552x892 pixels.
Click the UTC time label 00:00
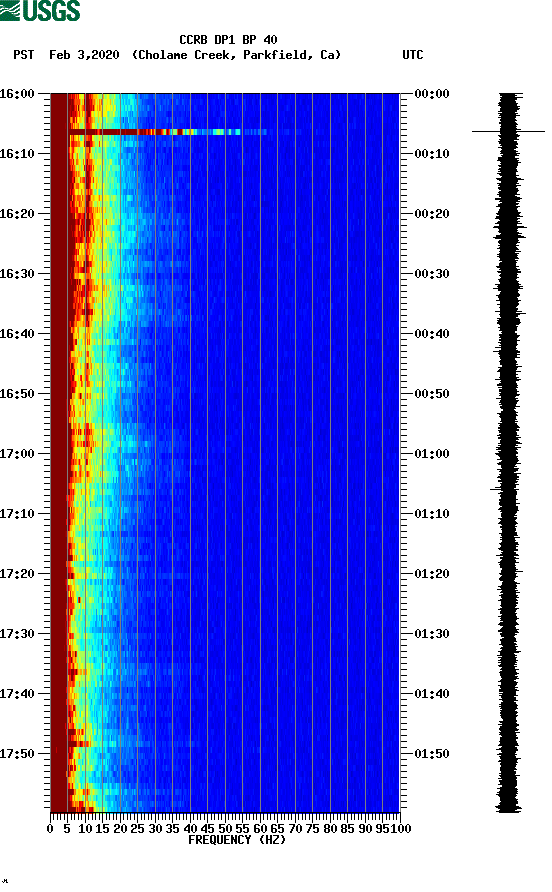pos(432,94)
